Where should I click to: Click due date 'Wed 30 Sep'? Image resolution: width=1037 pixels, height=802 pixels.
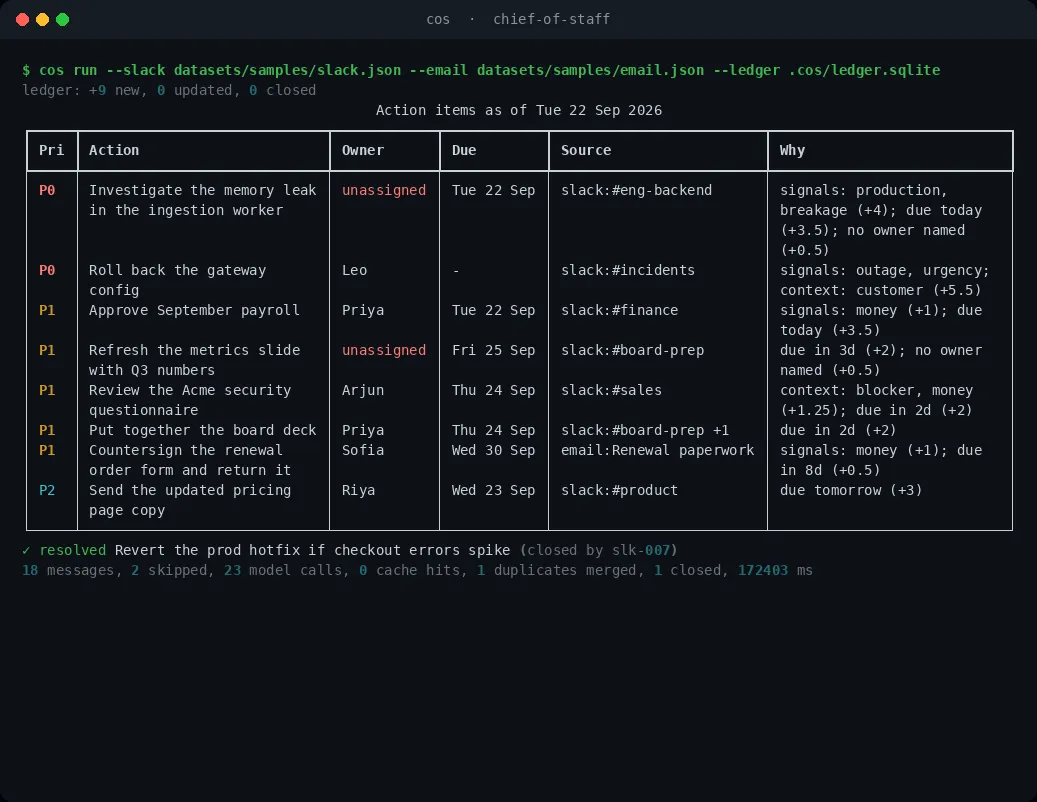493,450
